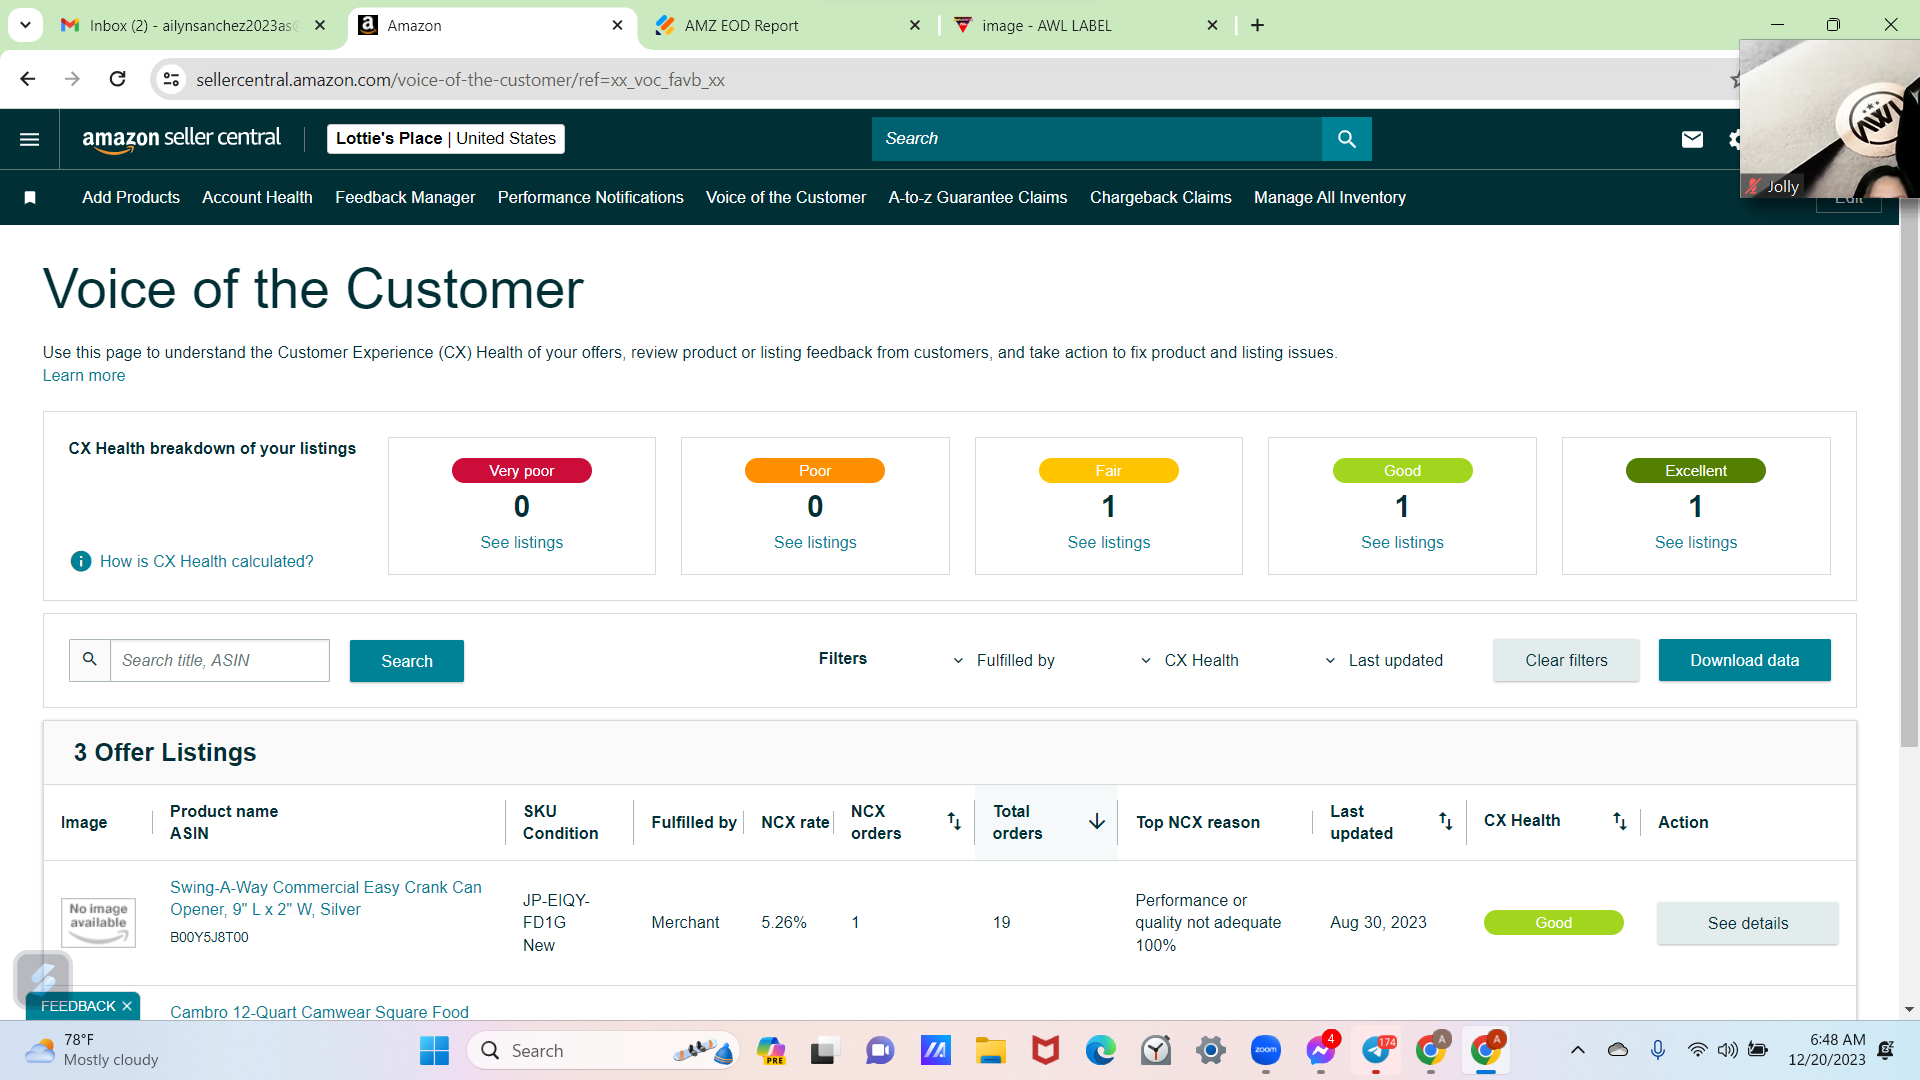This screenshot has width=1920, height=1080.
Task: Click the Clear filters button
Action: coord(1566,661)
